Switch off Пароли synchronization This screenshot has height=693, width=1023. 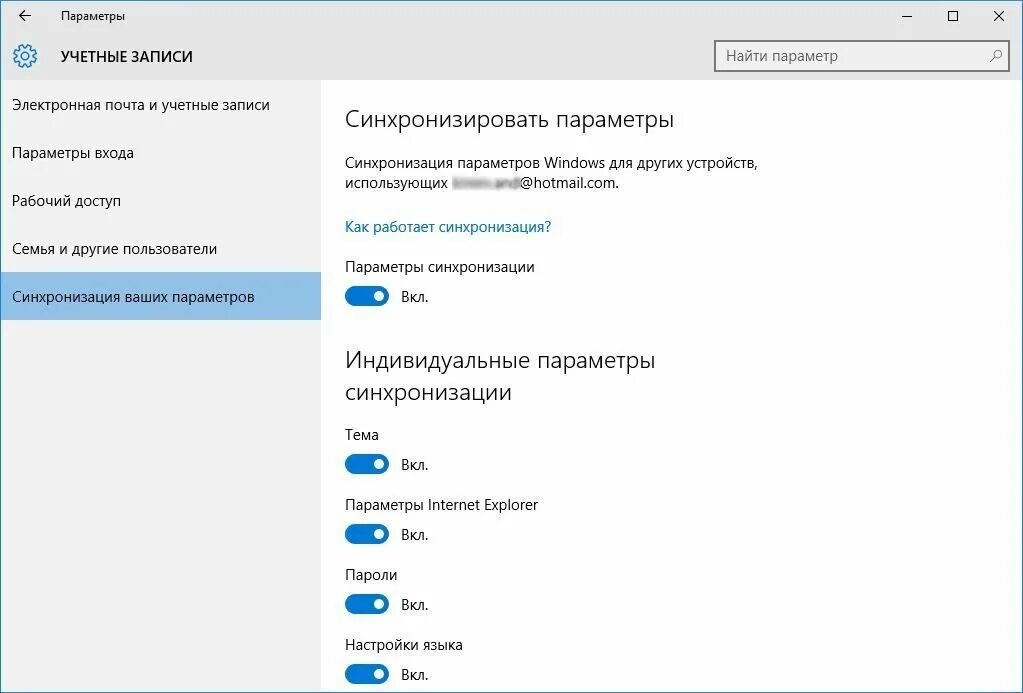tap(367, 604)
